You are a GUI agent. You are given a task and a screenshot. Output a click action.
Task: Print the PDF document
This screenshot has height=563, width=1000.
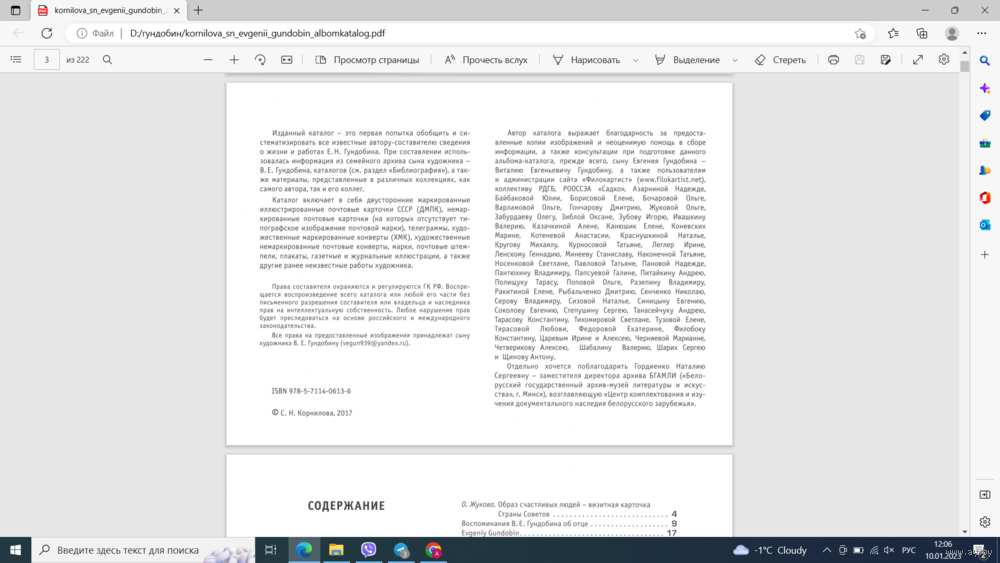833,59
